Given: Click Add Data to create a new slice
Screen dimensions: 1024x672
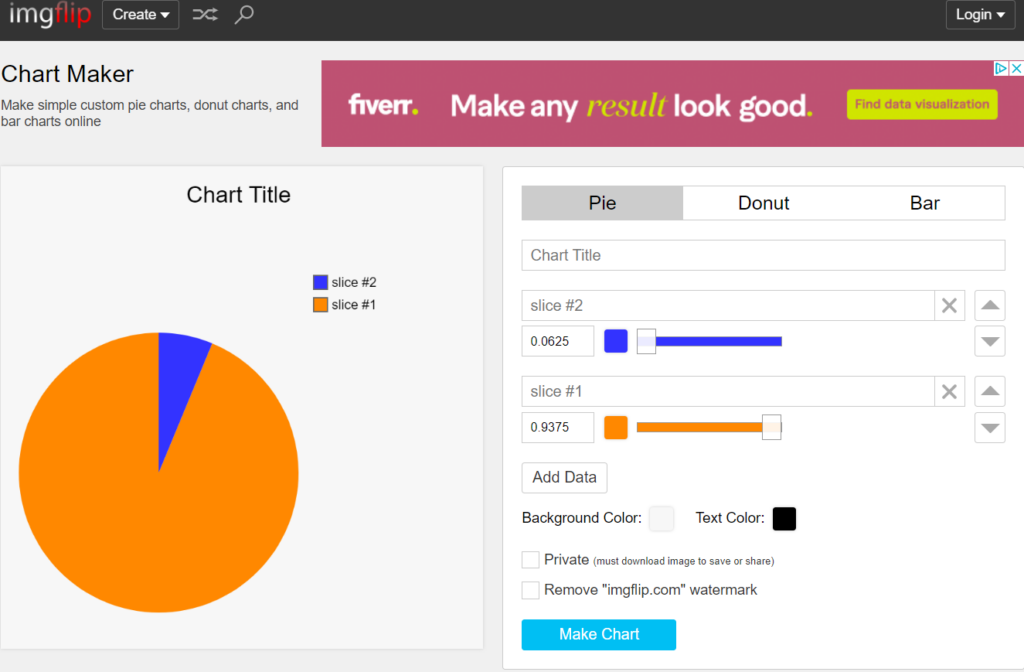Looking at the screenshot, I should tap(564, 477).
